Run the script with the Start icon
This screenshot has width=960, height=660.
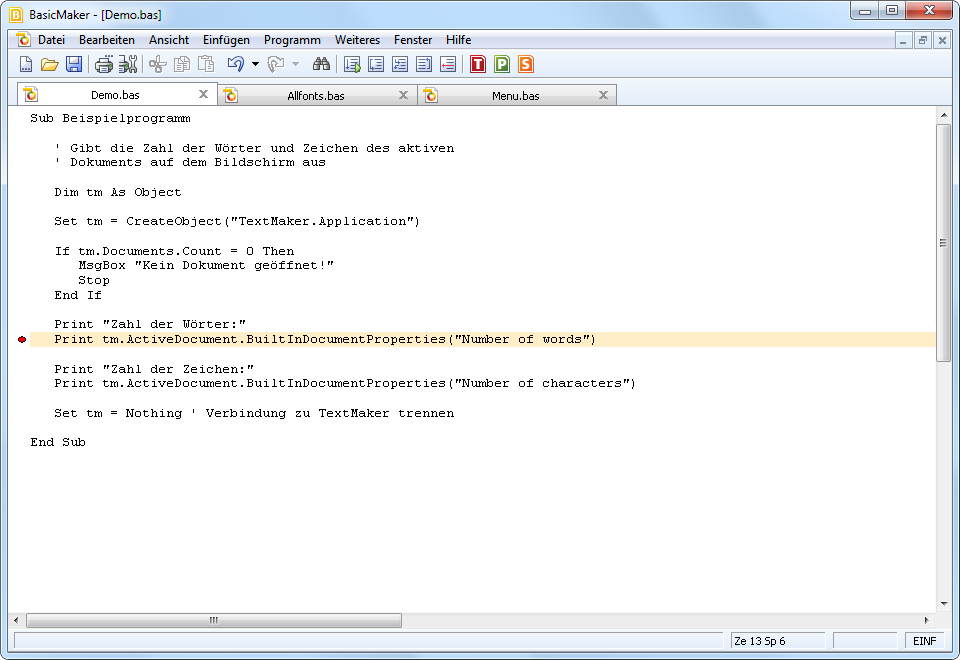pos(352,64)
